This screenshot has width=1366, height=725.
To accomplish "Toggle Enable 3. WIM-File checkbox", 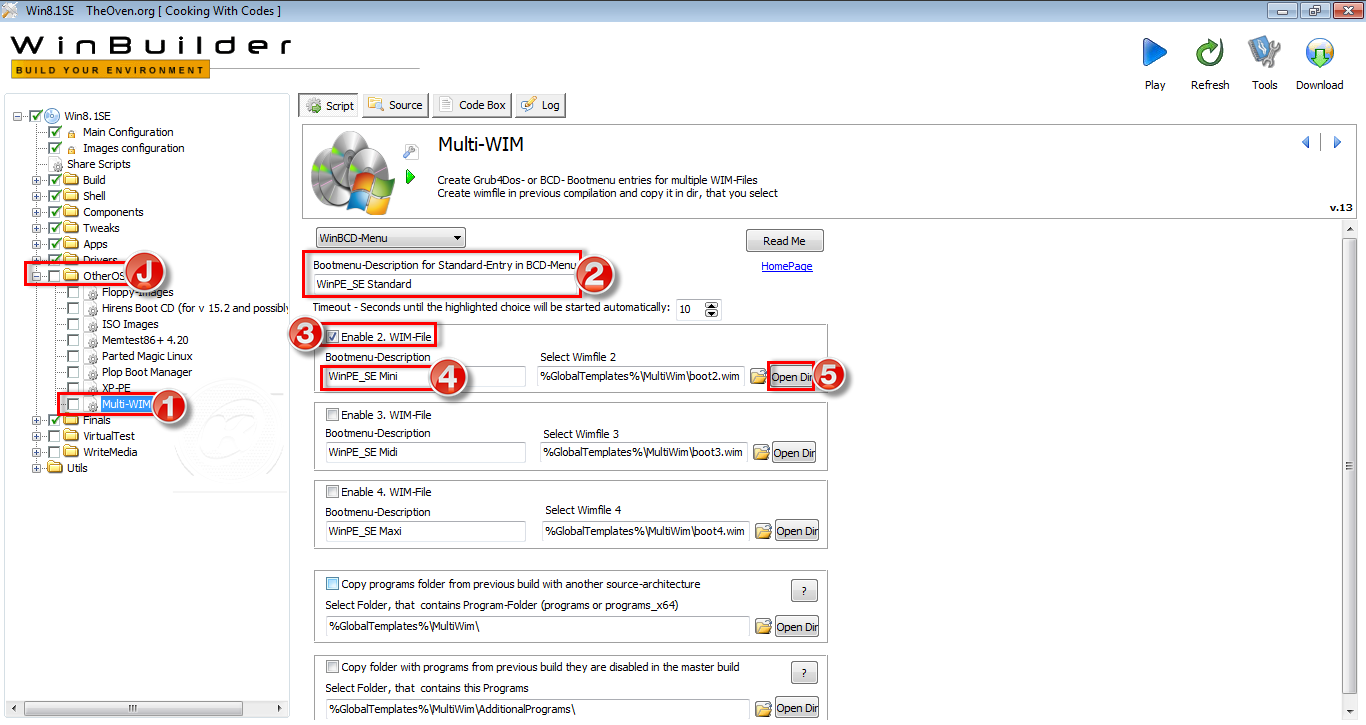I will click(x=333, y=414).
